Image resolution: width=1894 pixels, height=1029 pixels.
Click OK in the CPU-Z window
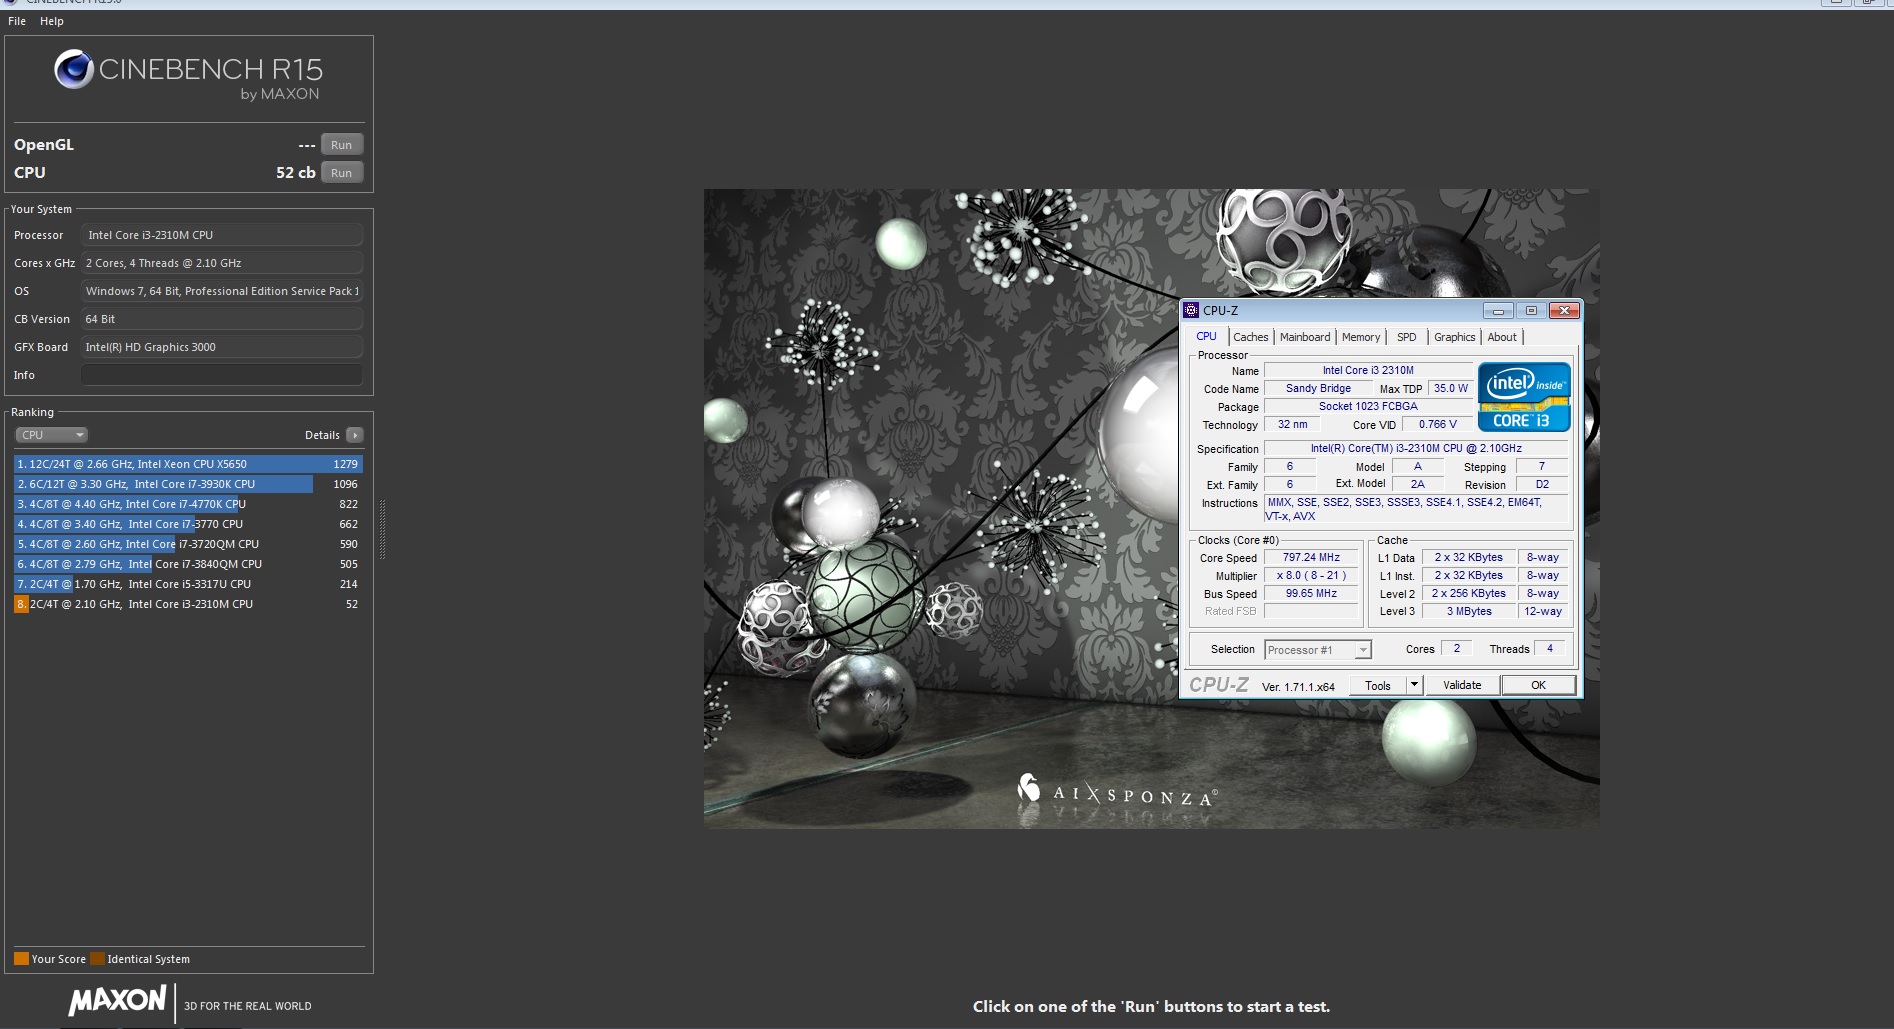1538,686
